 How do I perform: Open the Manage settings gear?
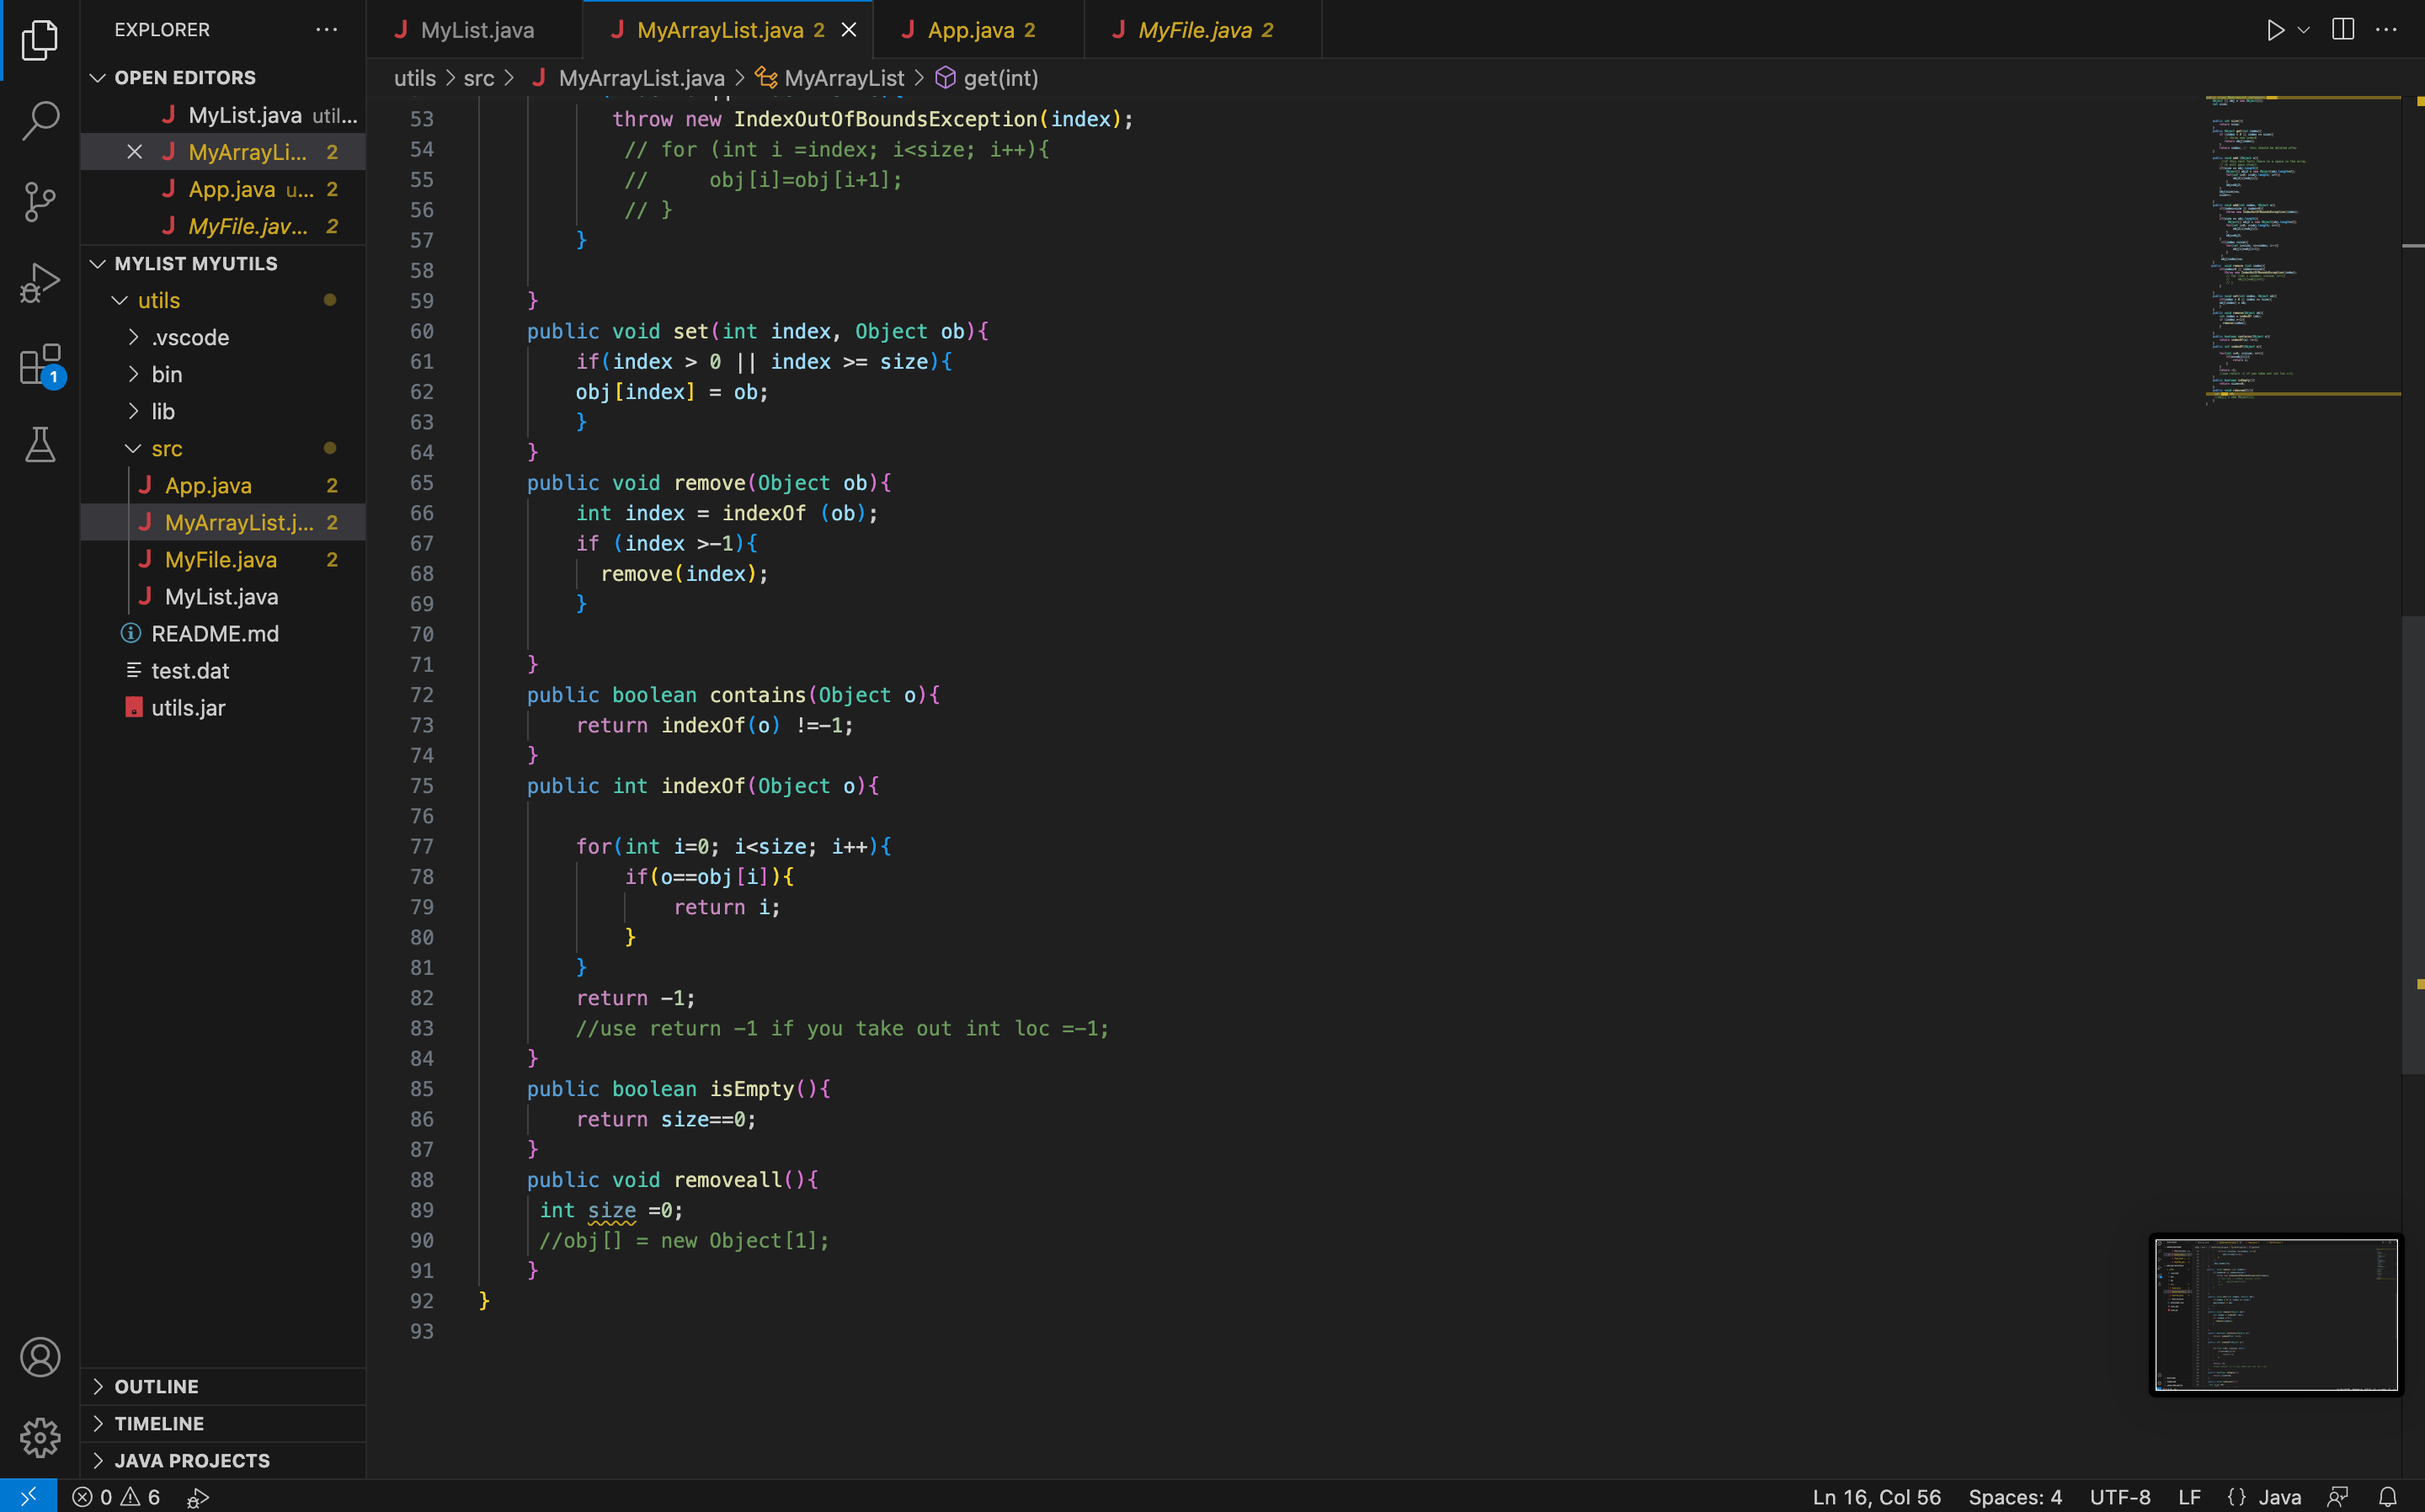pos(40,1438)
